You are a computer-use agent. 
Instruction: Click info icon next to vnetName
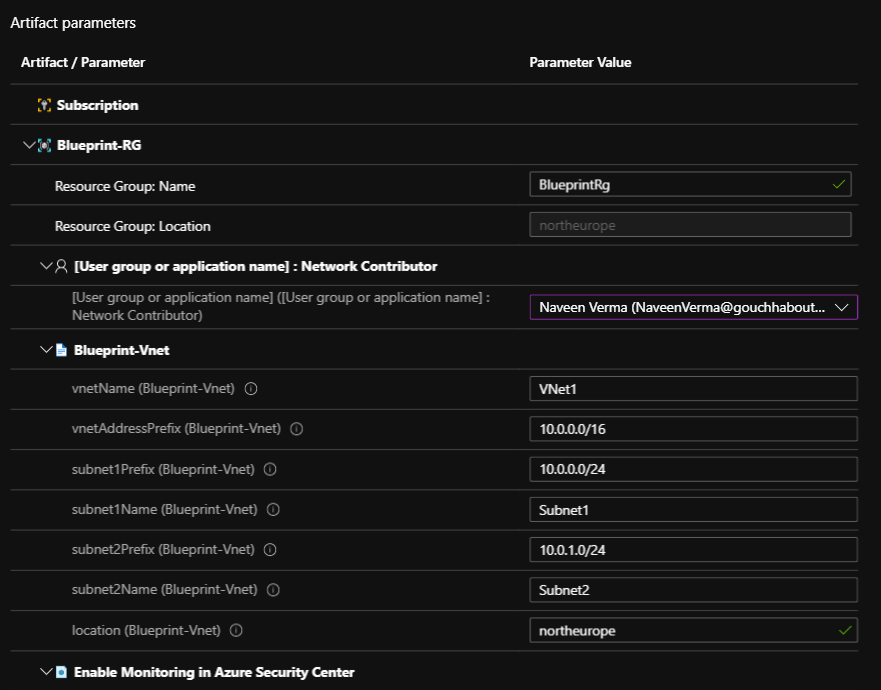click(251, 389)
